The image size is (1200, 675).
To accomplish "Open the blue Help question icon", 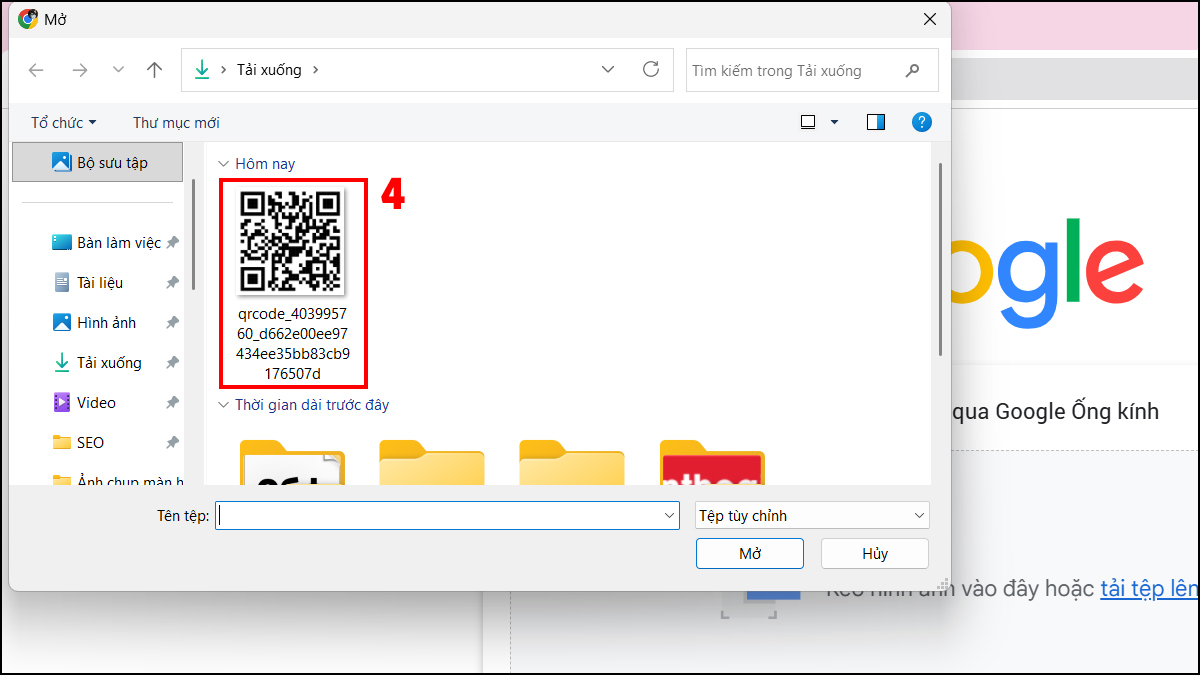I will click(x=922, y=122).
